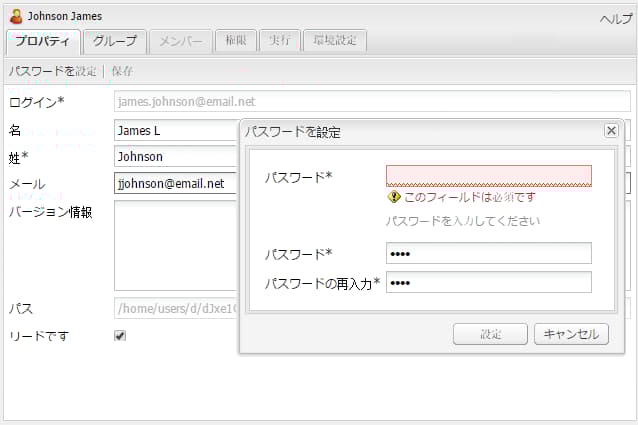
Task: Click the バージョン情報 text area
Action: [x=176, y=246]
